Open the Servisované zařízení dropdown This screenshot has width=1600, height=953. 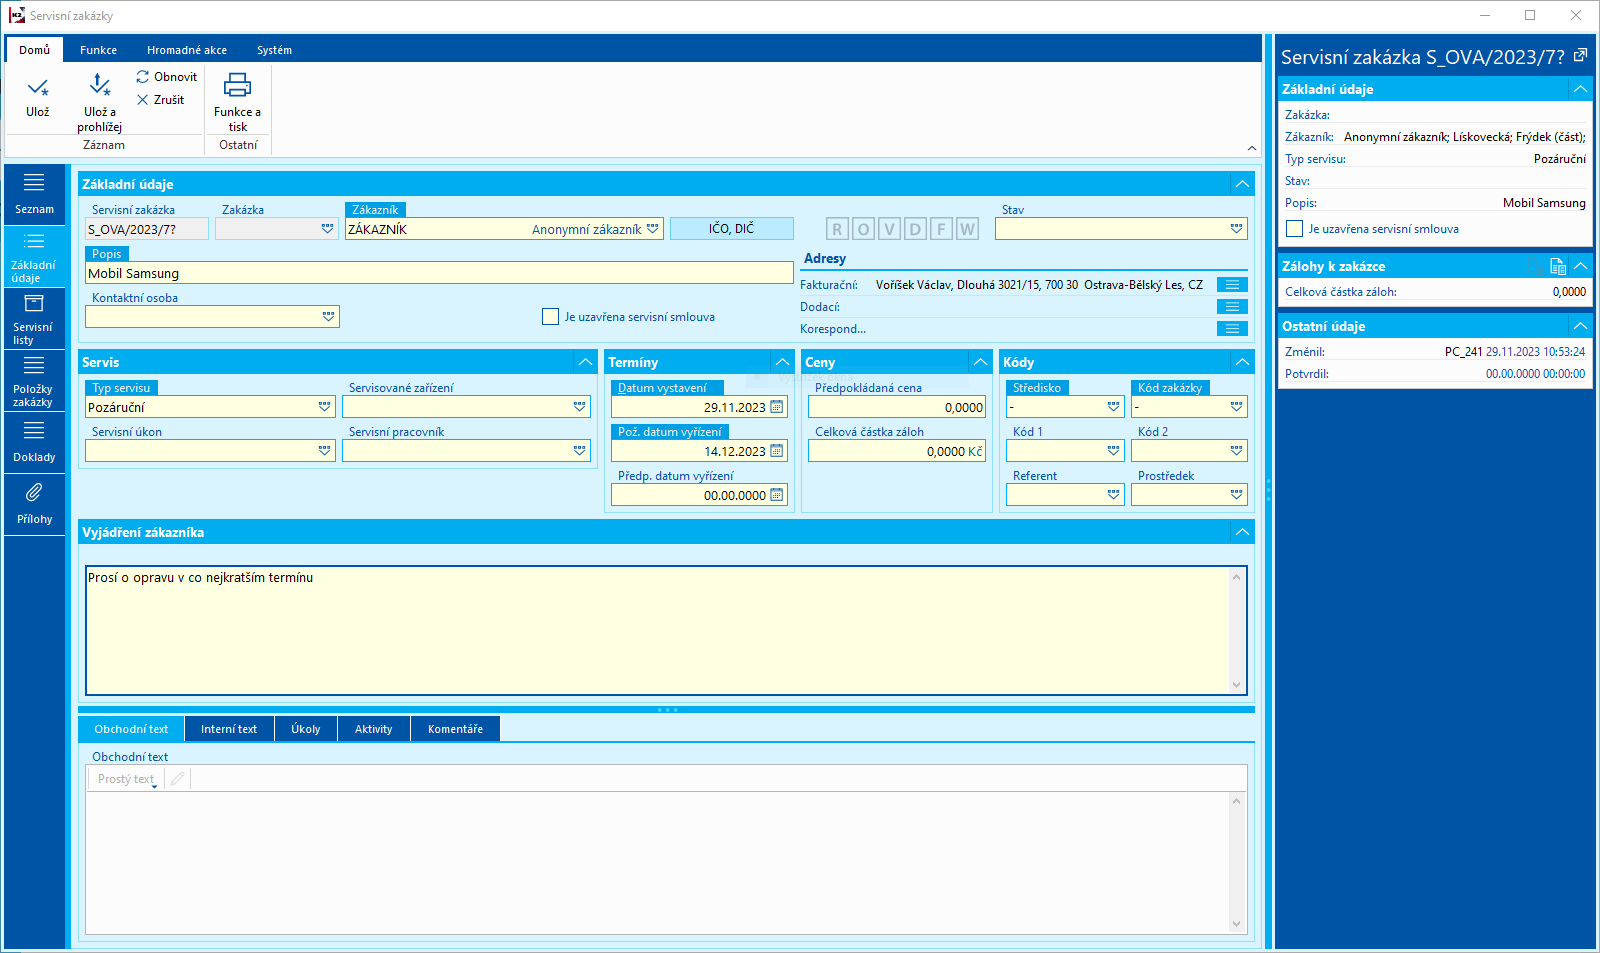click(579, 407)
